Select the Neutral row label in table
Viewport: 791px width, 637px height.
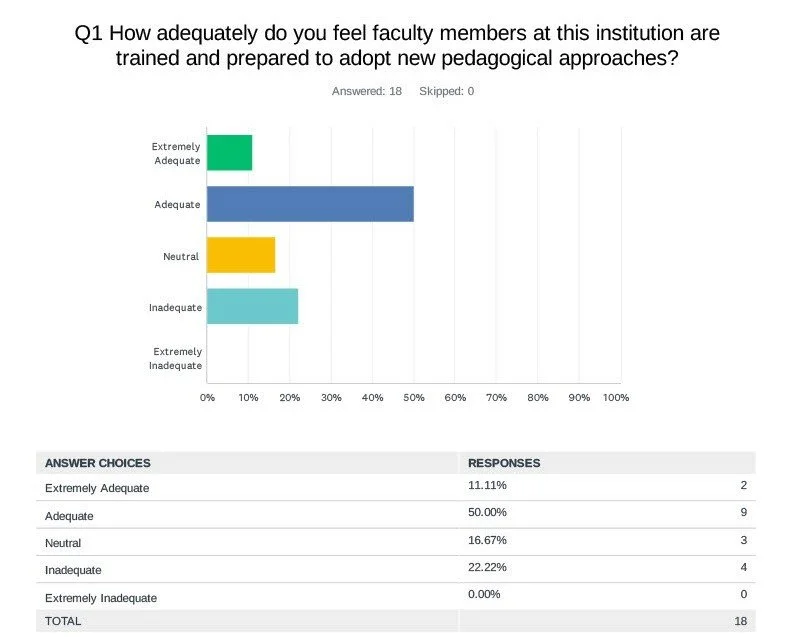(x=63, y=543)
